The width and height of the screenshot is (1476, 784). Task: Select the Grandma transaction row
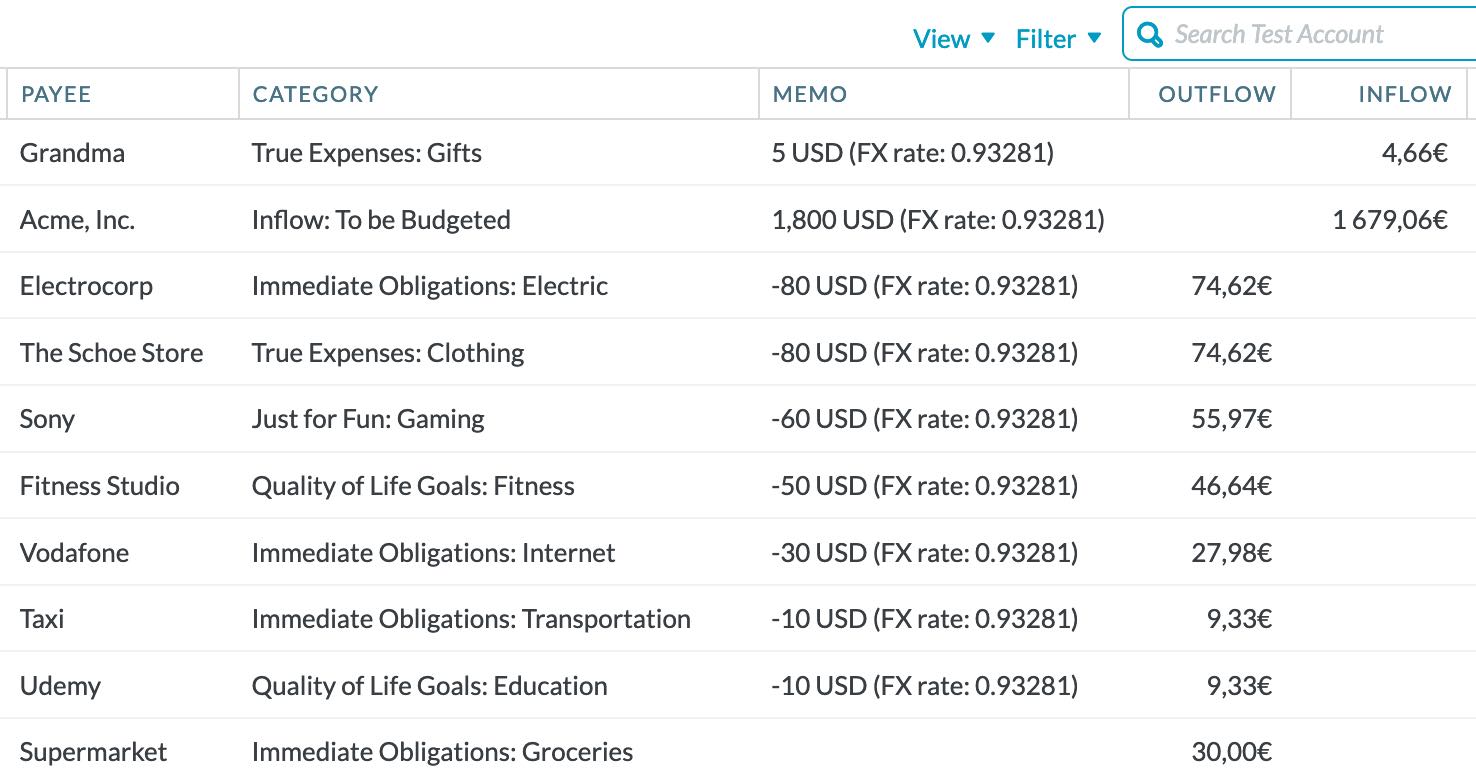738,153
